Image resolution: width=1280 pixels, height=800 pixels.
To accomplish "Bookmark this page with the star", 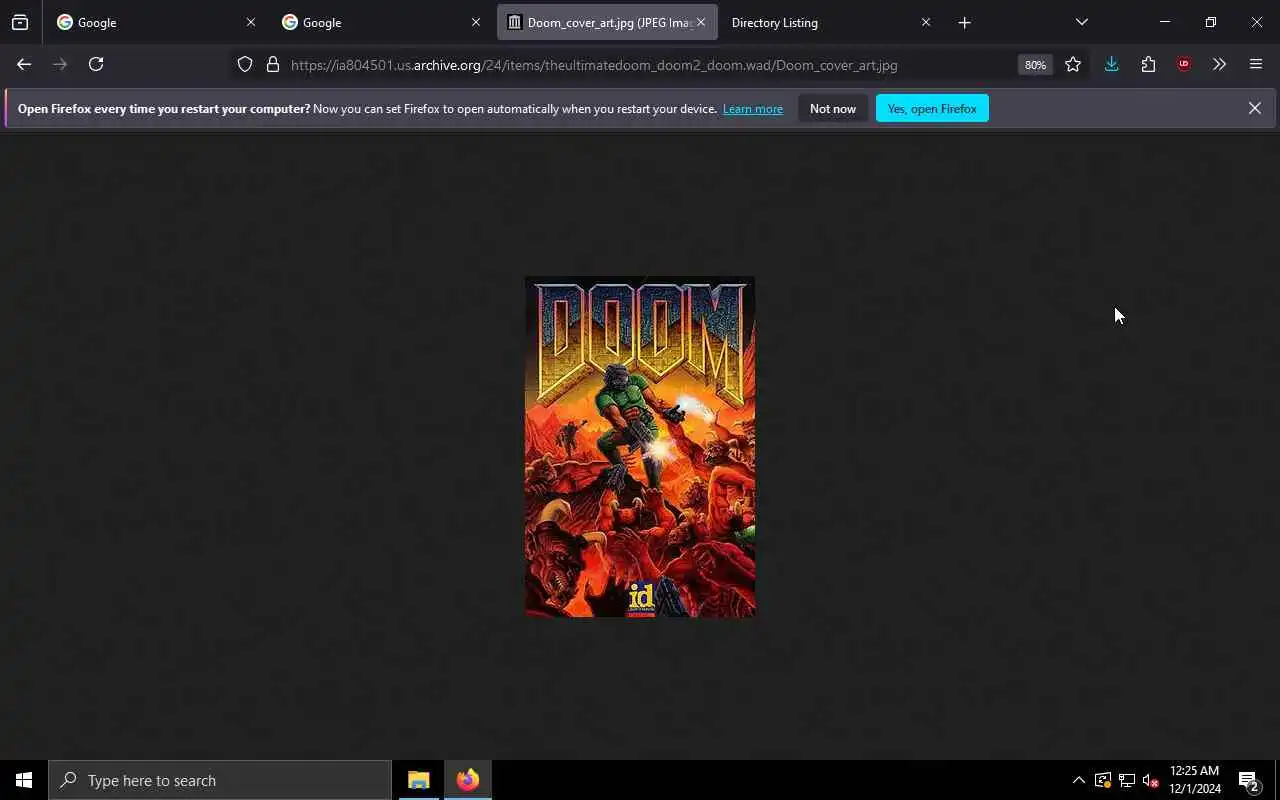I will (x=1073, y=64).
